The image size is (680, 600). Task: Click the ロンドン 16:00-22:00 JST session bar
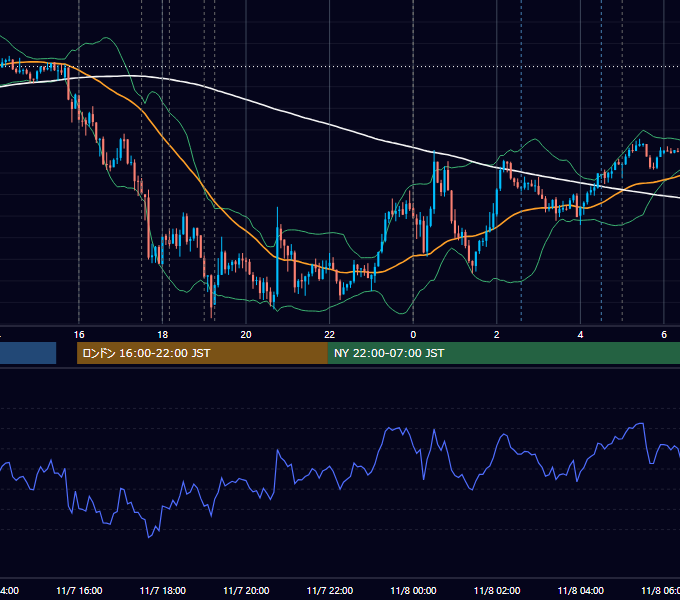point(202,353)
